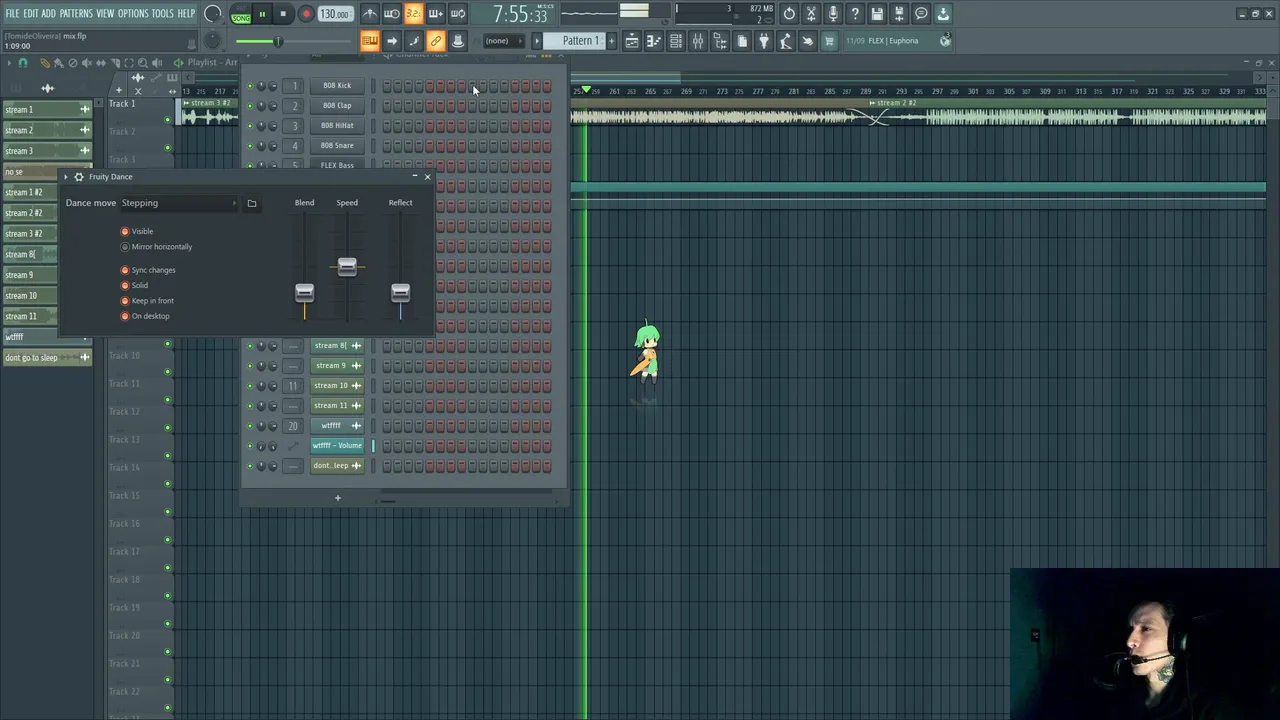
Task: Select the 808 HiHat channel button
Action: coord(337,126)
